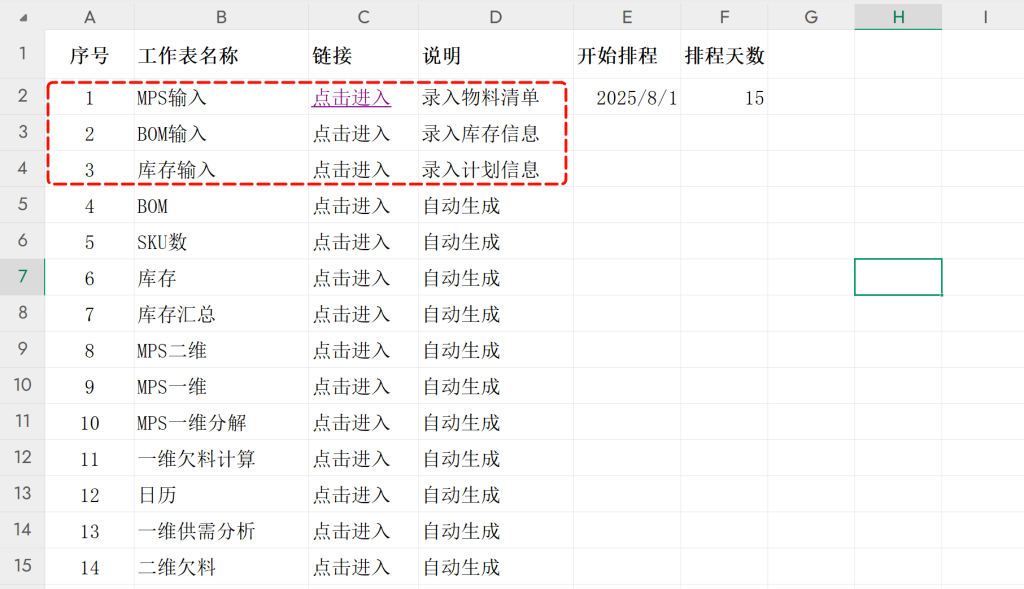The image size is (1024, 589).
Task: Follow the 点击进入 link for SKU数
Action: coord(351,242)
